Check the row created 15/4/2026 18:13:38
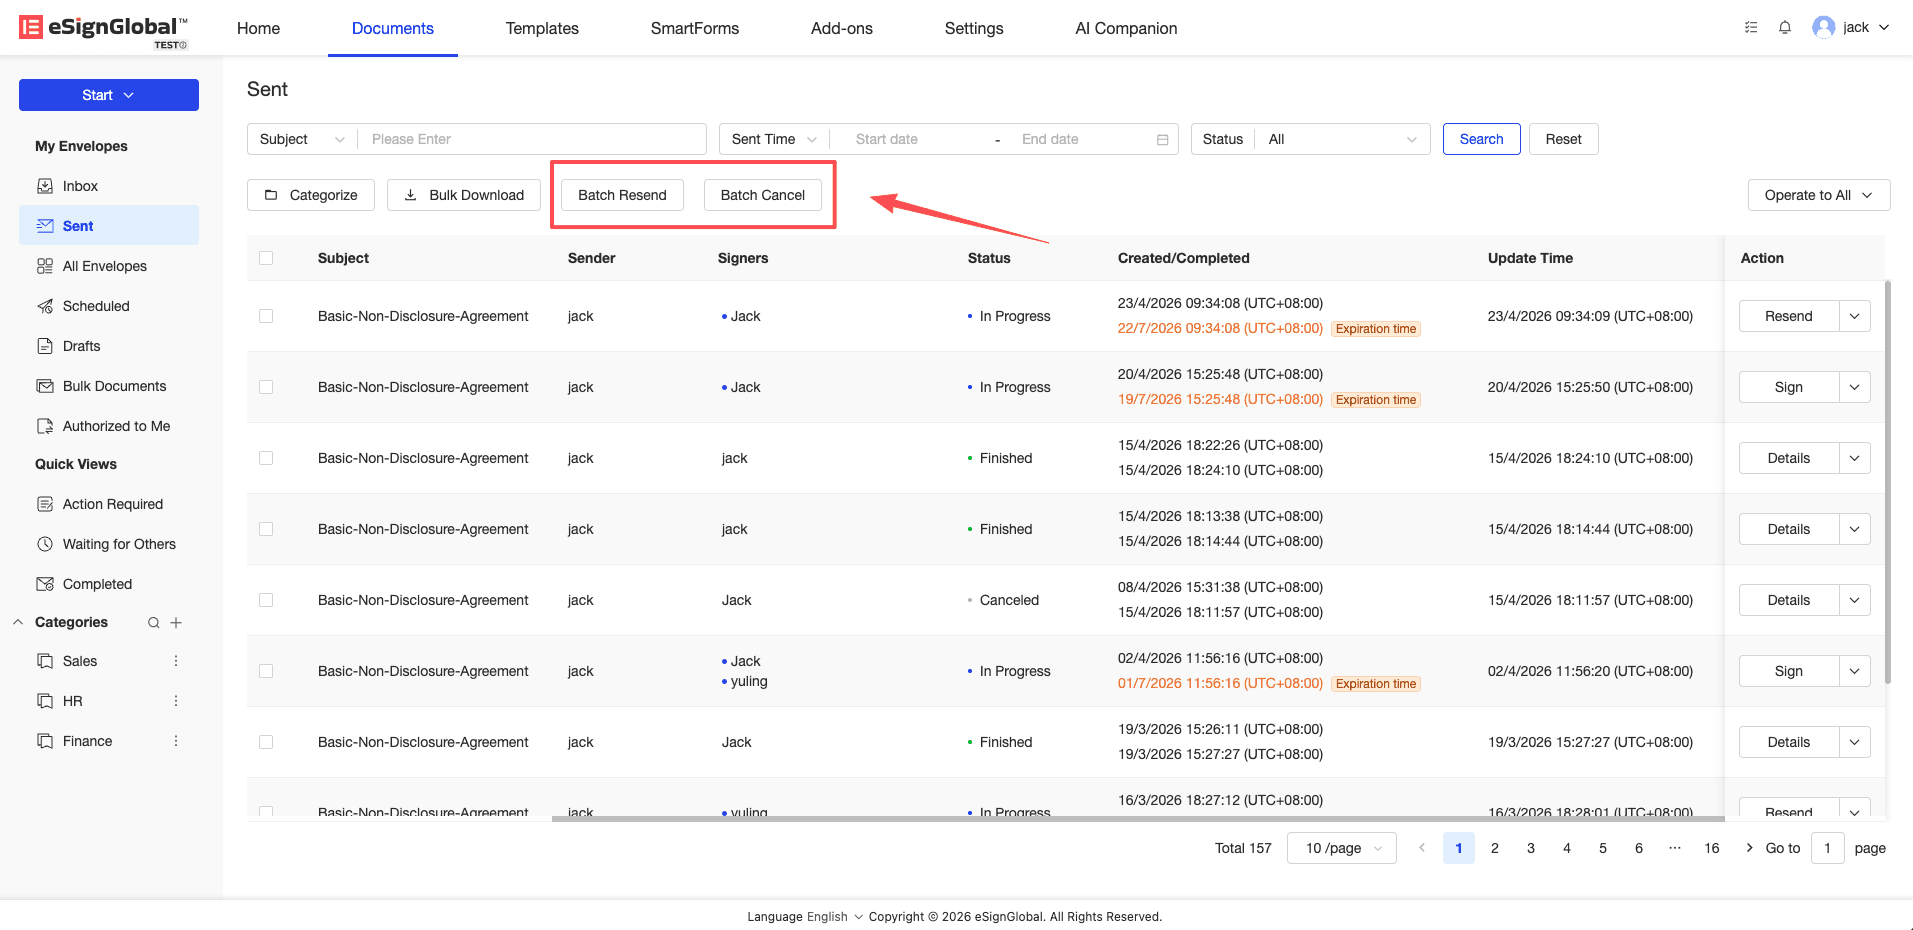The width and height of the screenshot is (1913, 930). tap(266, 529)
